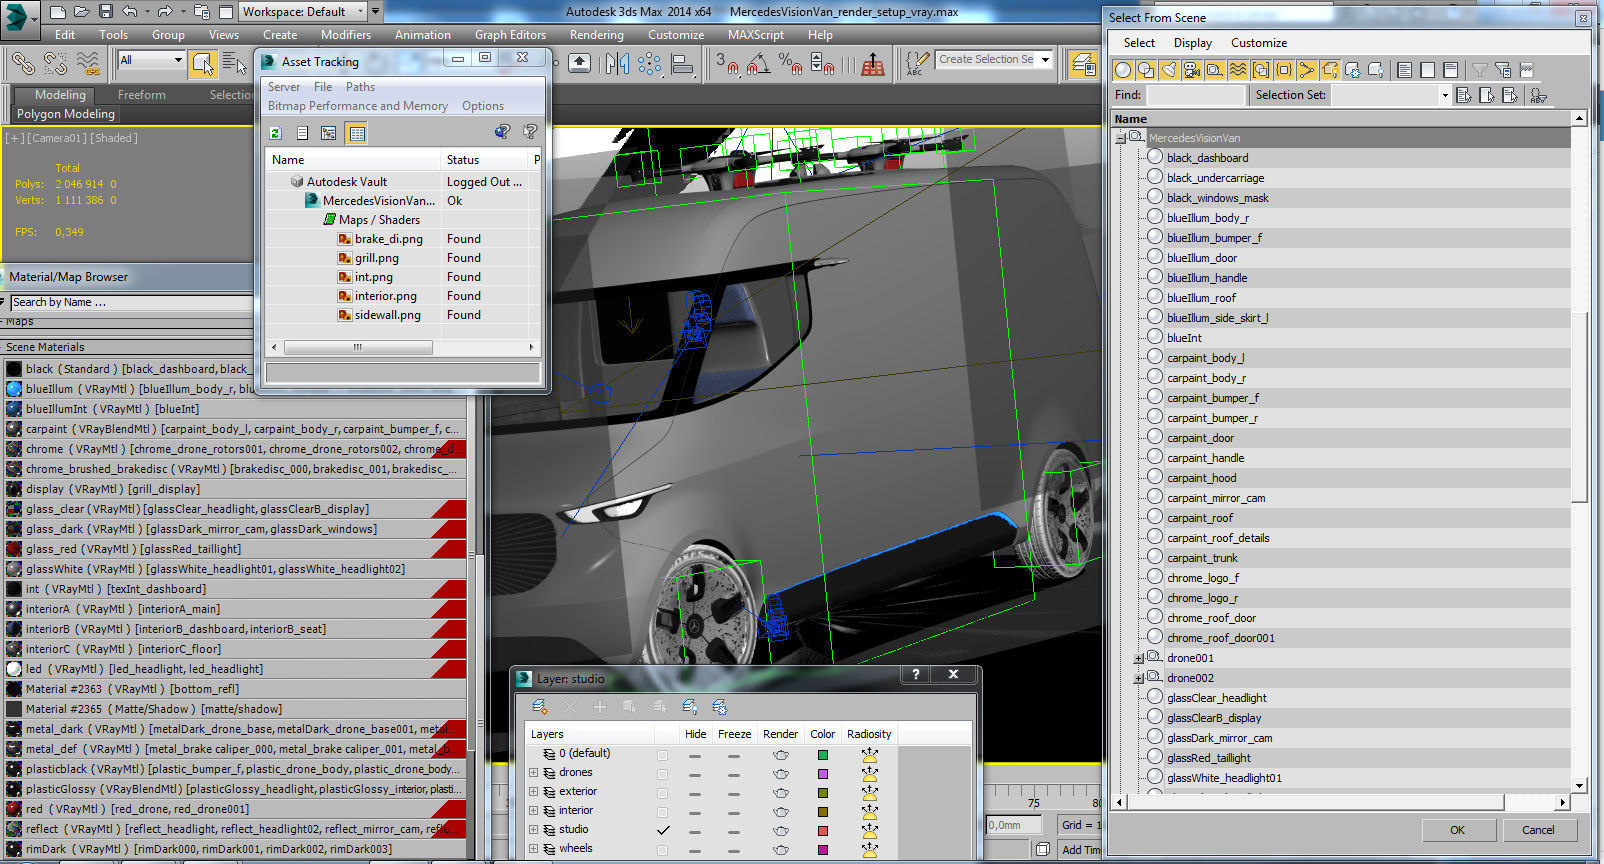Toggle Display Lights filter in Select From Scene
Image resolution: width=1604 pixels, height=864 pixels.
click(x=1169, y=70)
